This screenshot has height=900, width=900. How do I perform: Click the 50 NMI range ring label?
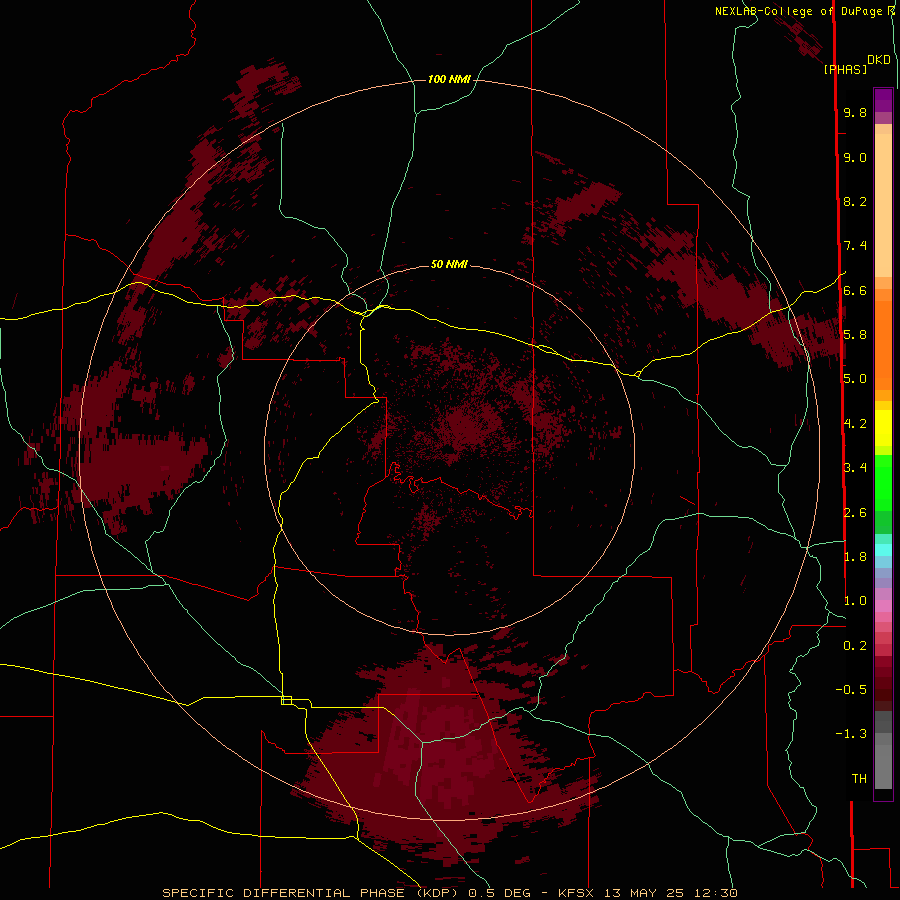pyautogui.click(x=449, y=264)
